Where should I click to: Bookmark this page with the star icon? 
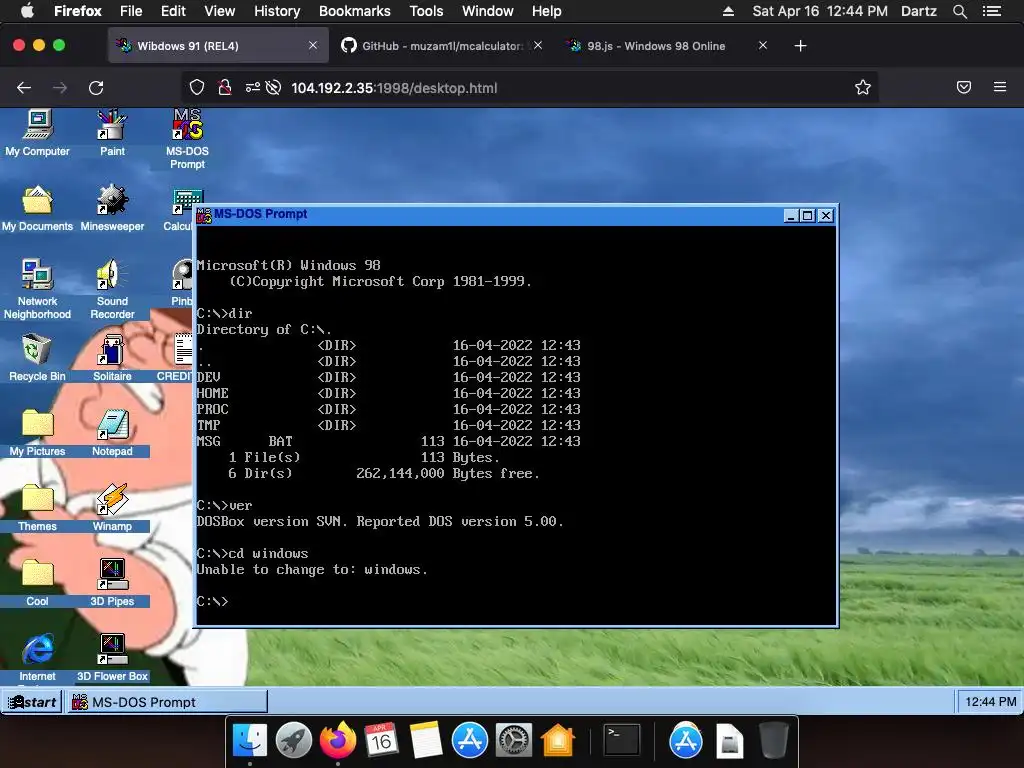[863, 88]
